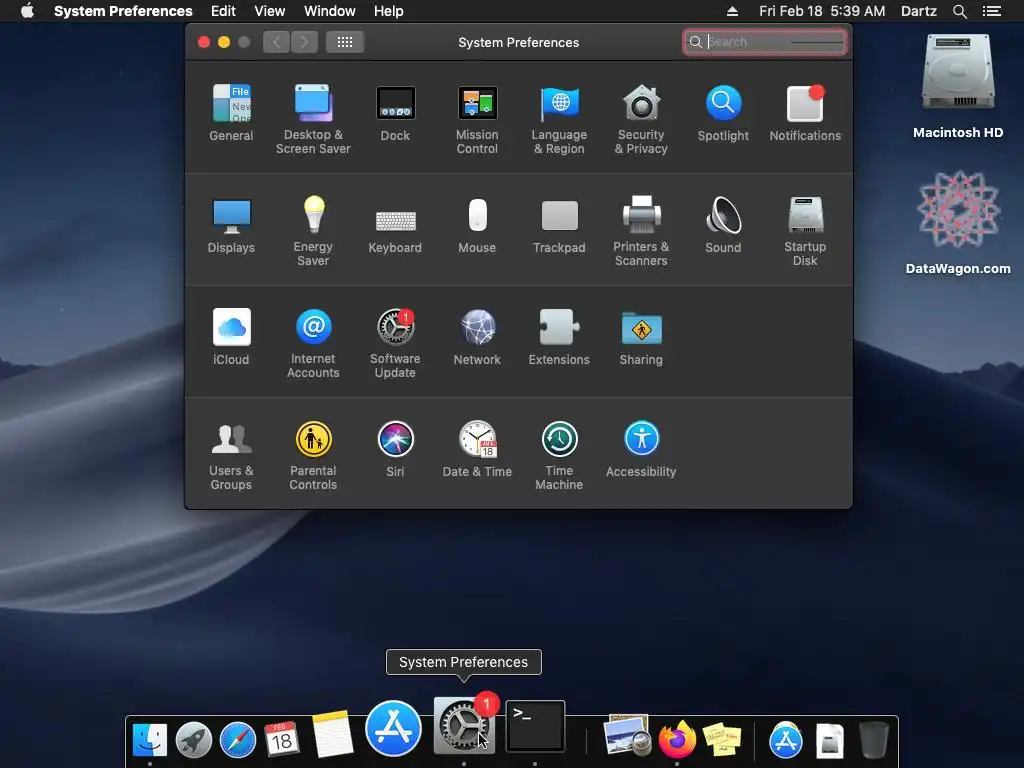
Task: Open Internet Accounts preferences
Action: point(313,343)
